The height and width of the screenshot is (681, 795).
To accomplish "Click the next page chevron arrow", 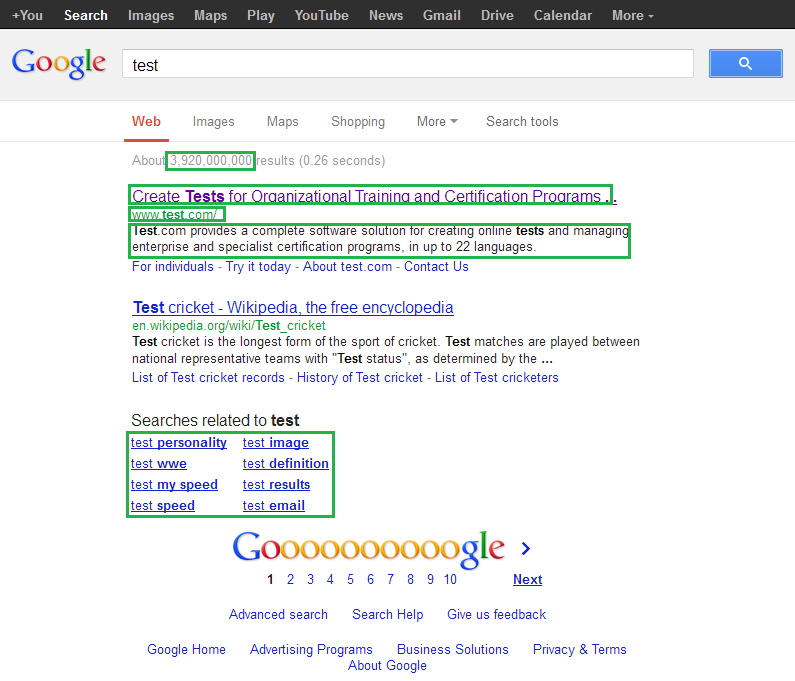I will [526, 548].
